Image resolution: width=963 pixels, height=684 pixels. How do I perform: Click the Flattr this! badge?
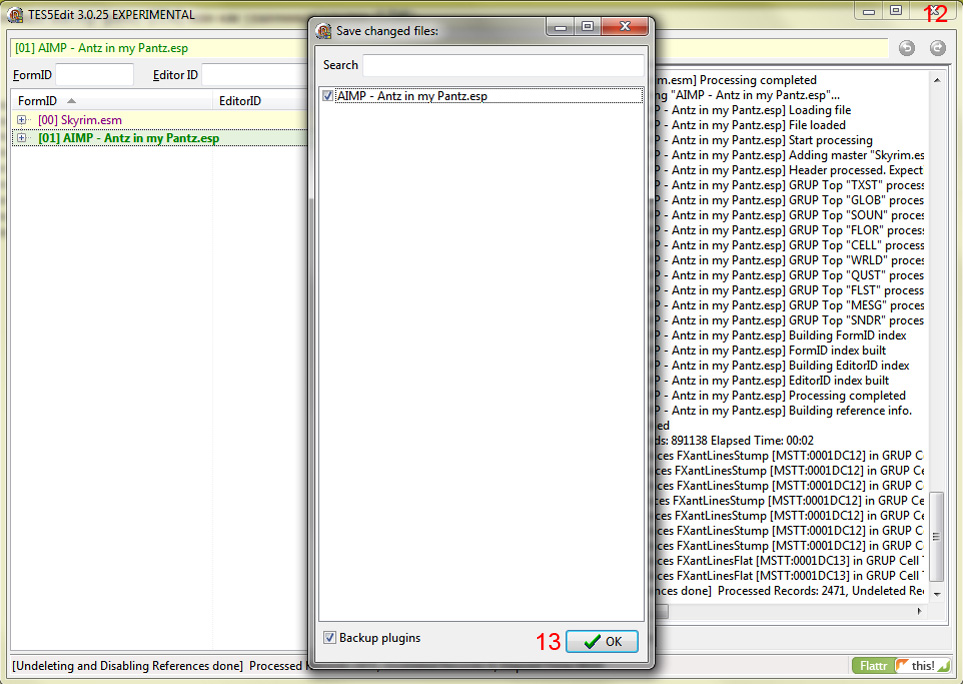tap(901, 666)
